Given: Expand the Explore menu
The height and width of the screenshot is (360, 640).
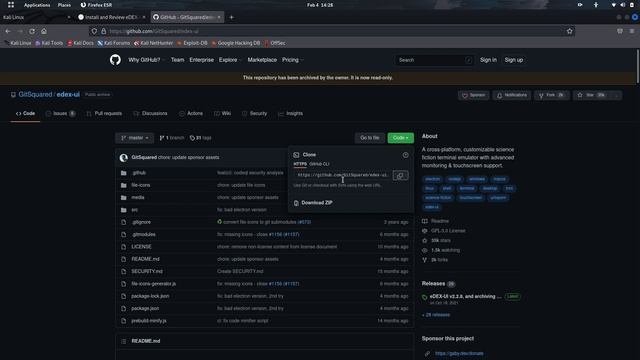Looking at the screenshot, I should pos(230,60).
